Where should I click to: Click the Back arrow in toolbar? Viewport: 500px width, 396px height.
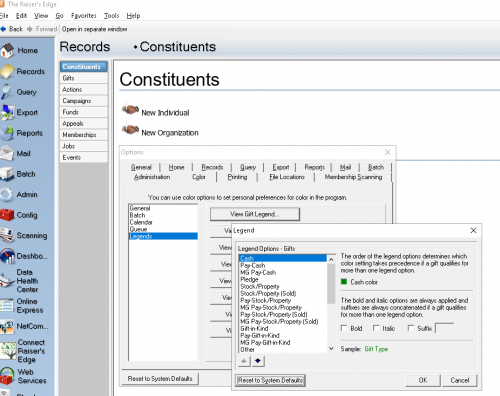[x=3, y=29]
